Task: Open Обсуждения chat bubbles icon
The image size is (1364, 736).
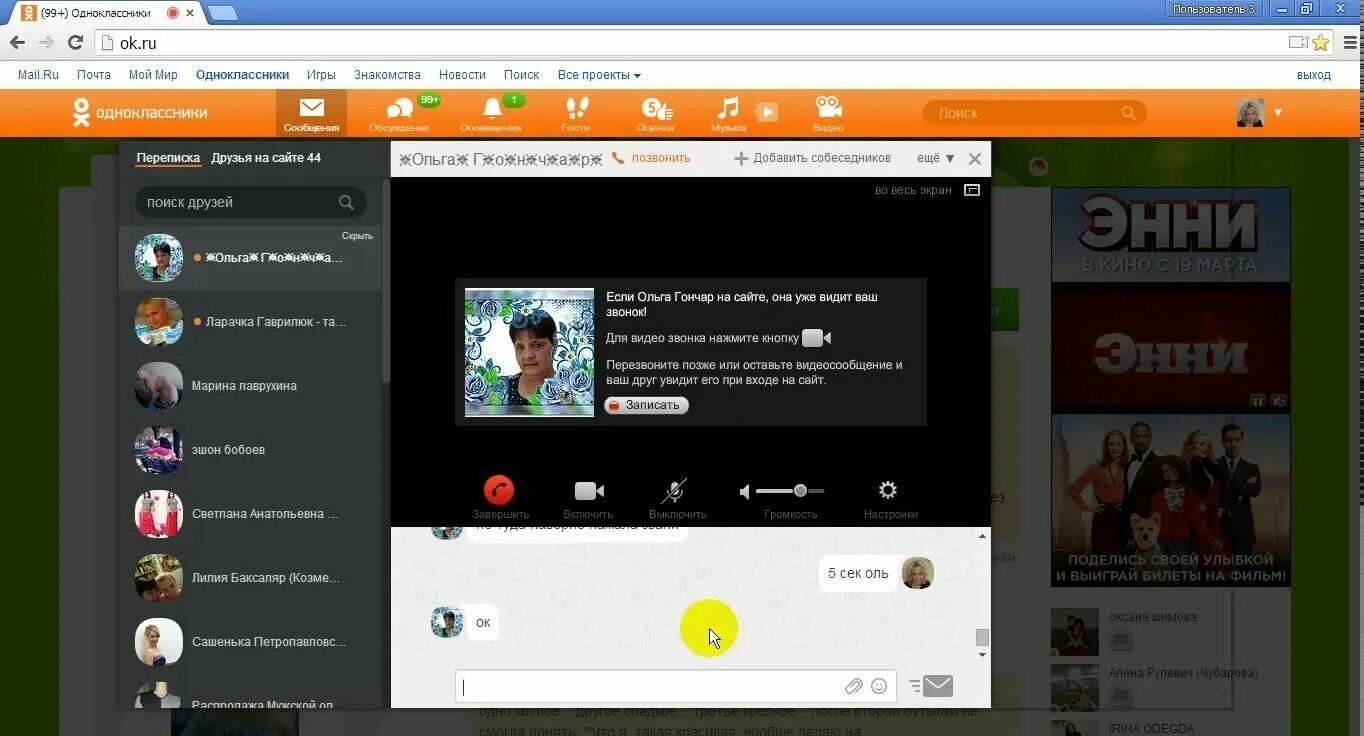Action: click(x=400, y=108)
